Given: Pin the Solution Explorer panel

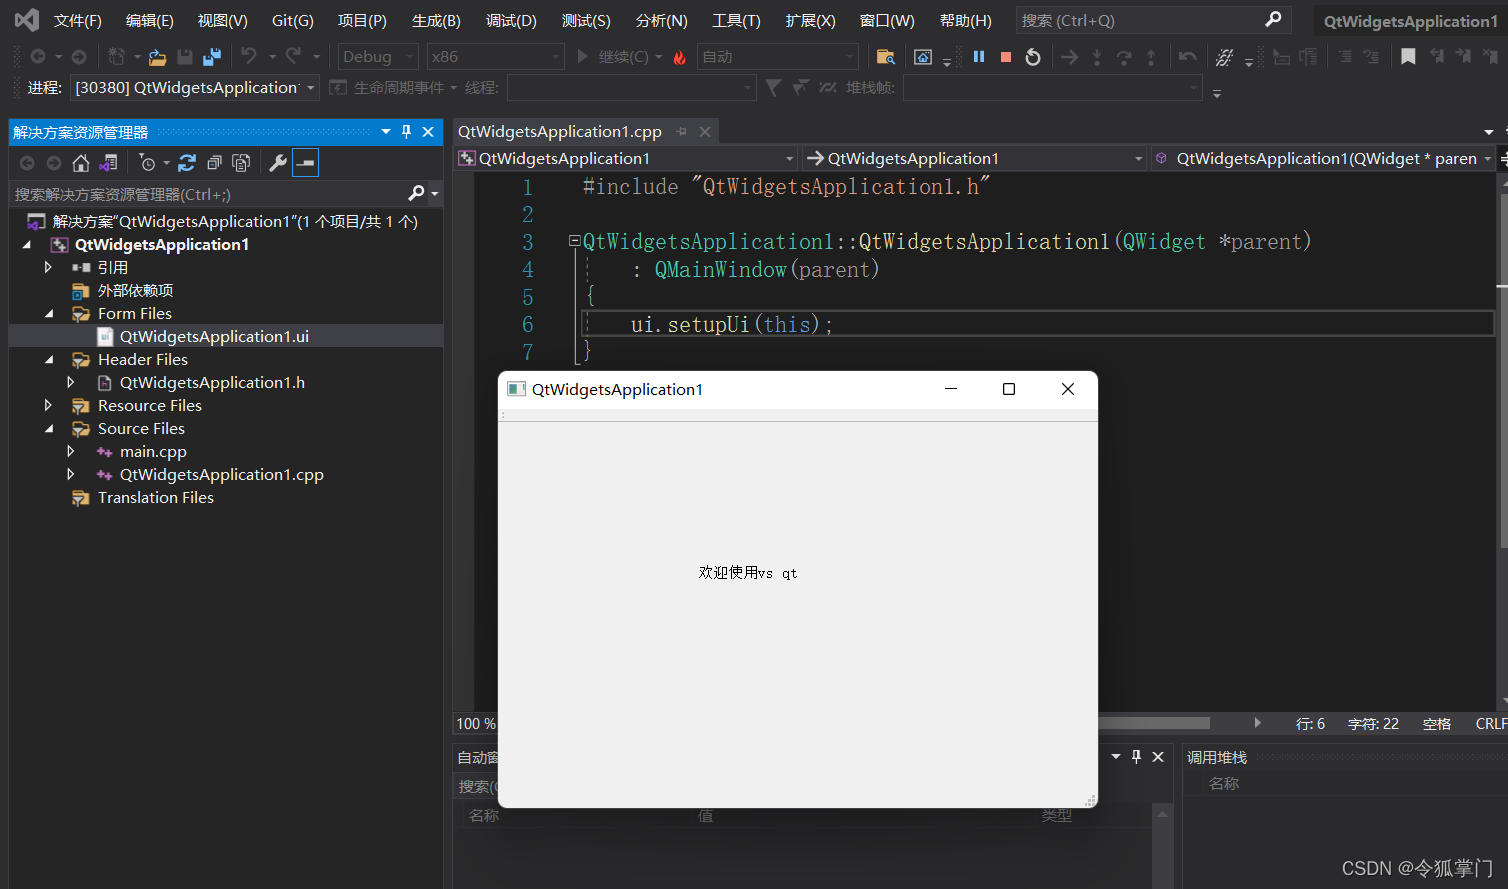Looking at the screenshot, I should (406, 132).
